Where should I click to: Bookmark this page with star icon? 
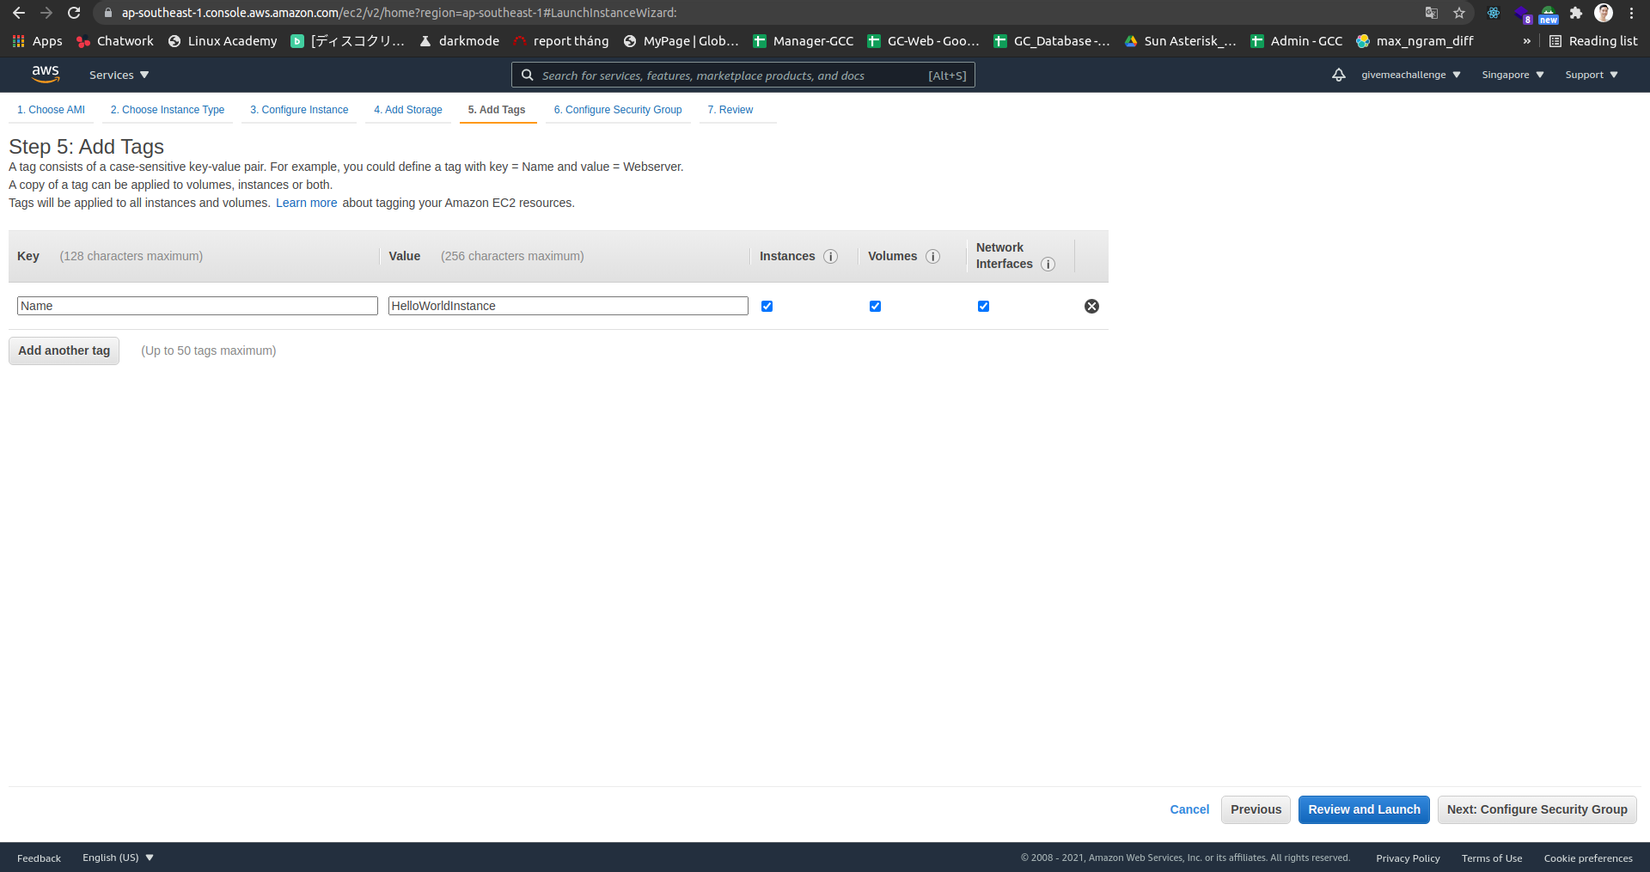pos(1459,13)
